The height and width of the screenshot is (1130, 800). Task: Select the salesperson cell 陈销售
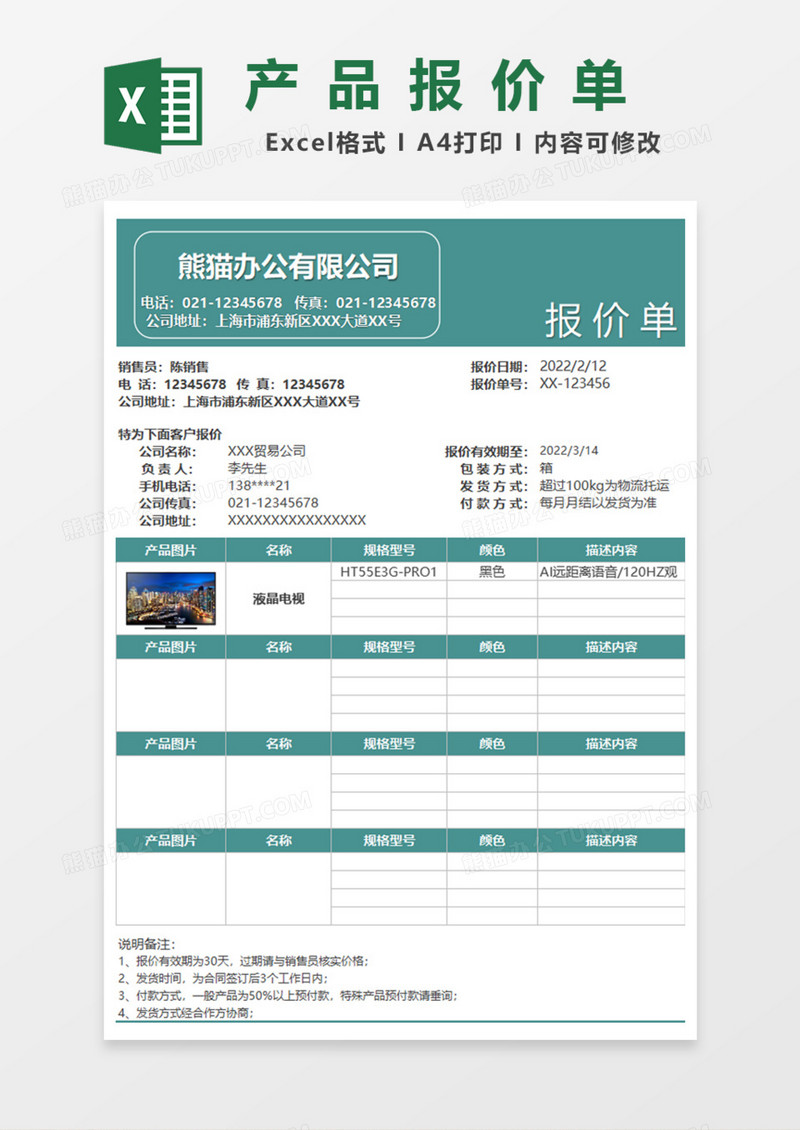(x=189, y=367)
